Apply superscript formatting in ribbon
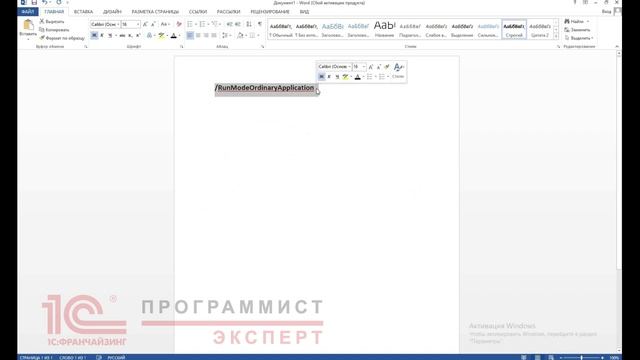640x360 pixels. point(138,36)
